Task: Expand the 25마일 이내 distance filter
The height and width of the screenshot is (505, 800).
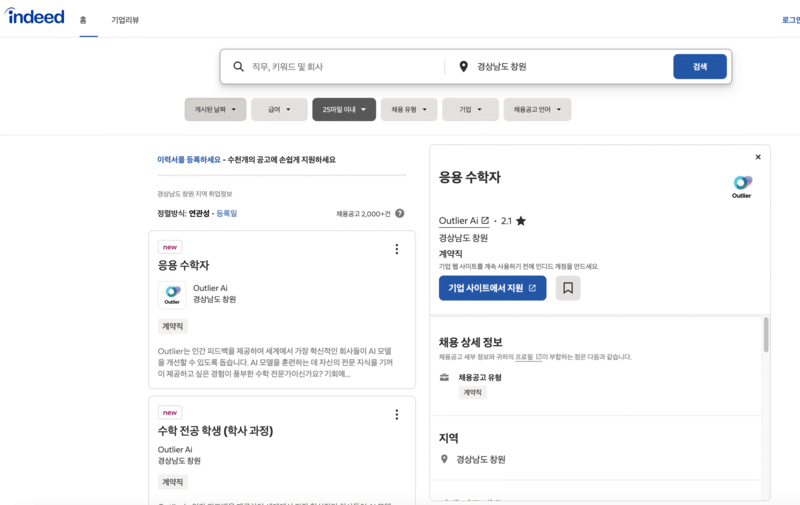Action: pyautogui.click(x=344, y=110)
